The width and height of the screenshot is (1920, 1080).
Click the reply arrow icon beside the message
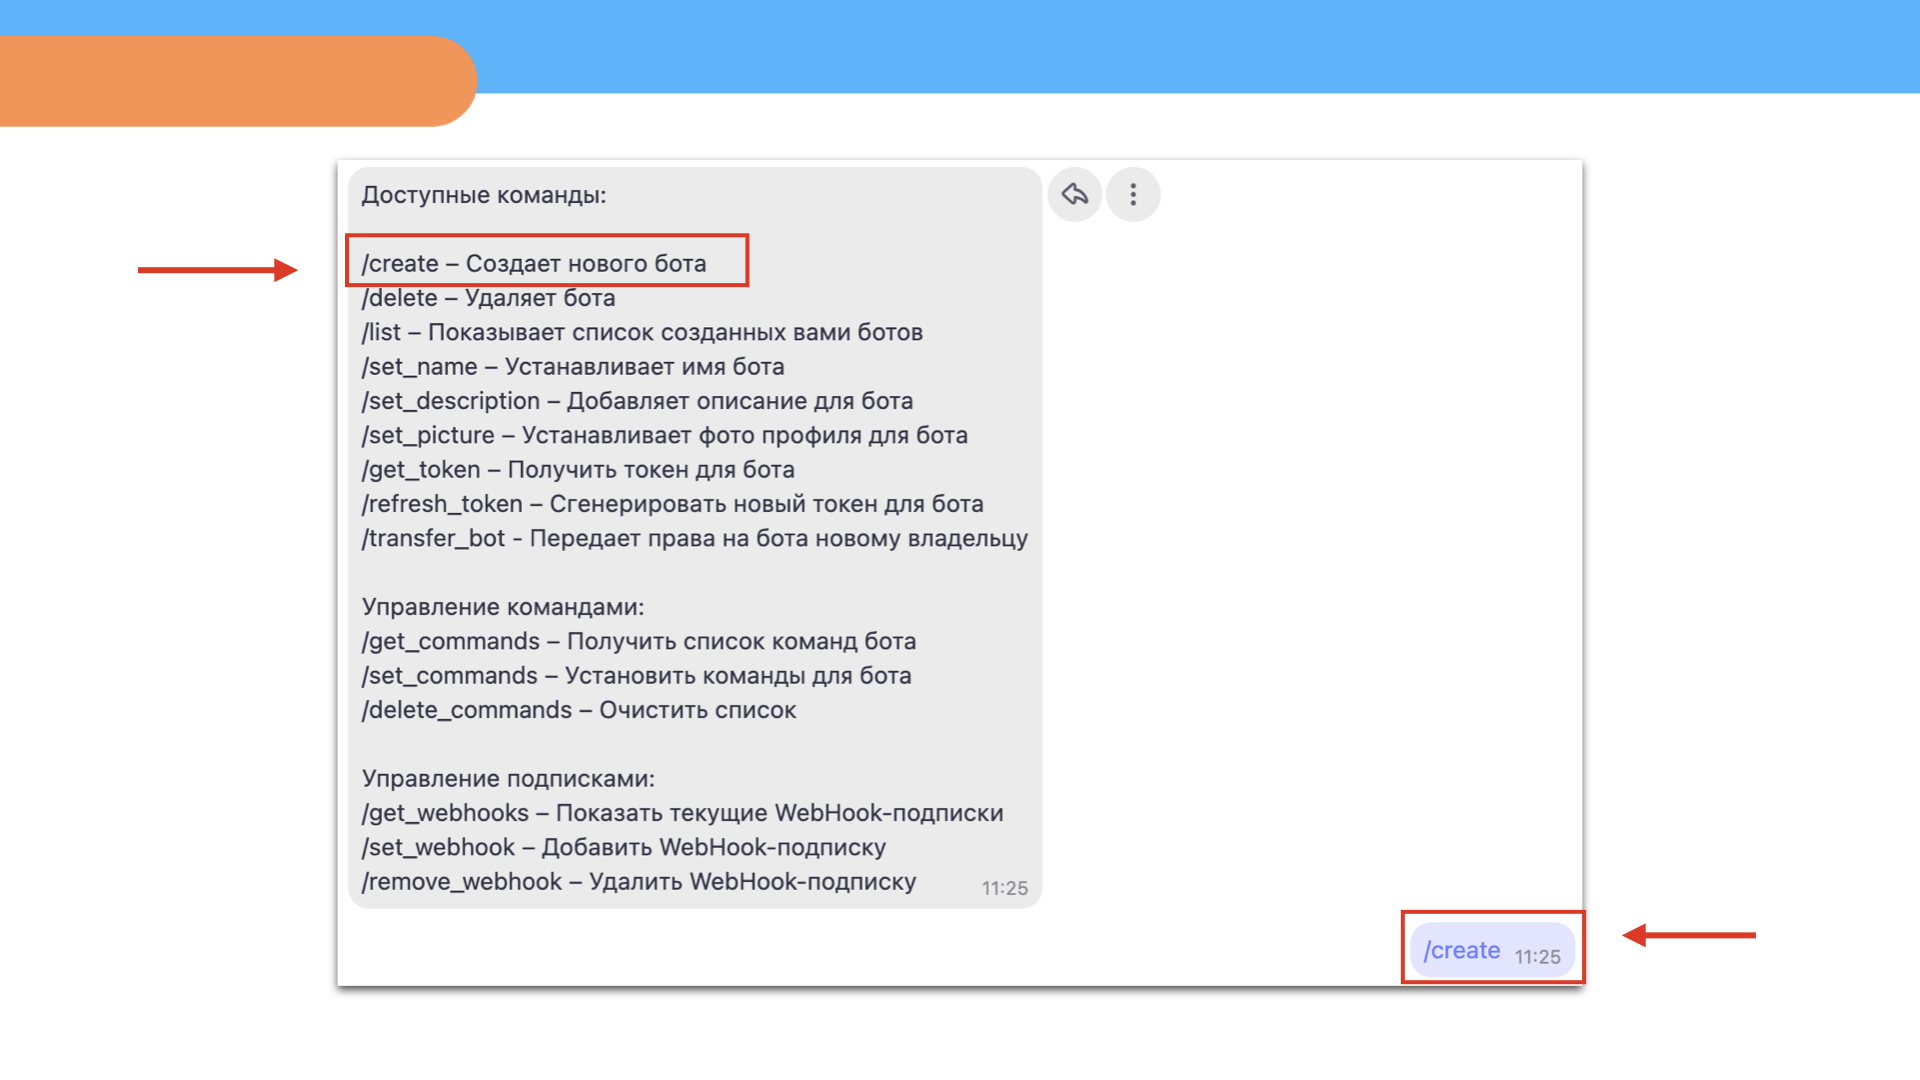pos(1075,194)
